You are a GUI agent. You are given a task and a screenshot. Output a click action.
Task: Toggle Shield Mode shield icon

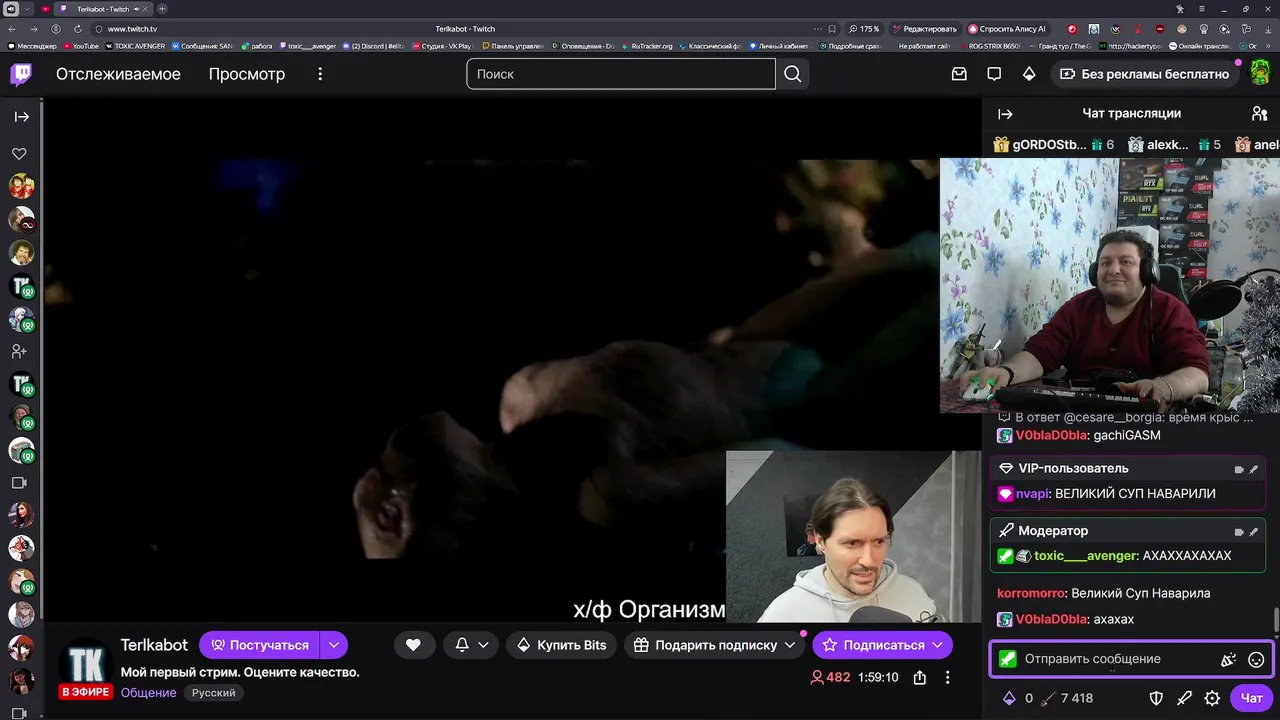(x=1156, y=698)
